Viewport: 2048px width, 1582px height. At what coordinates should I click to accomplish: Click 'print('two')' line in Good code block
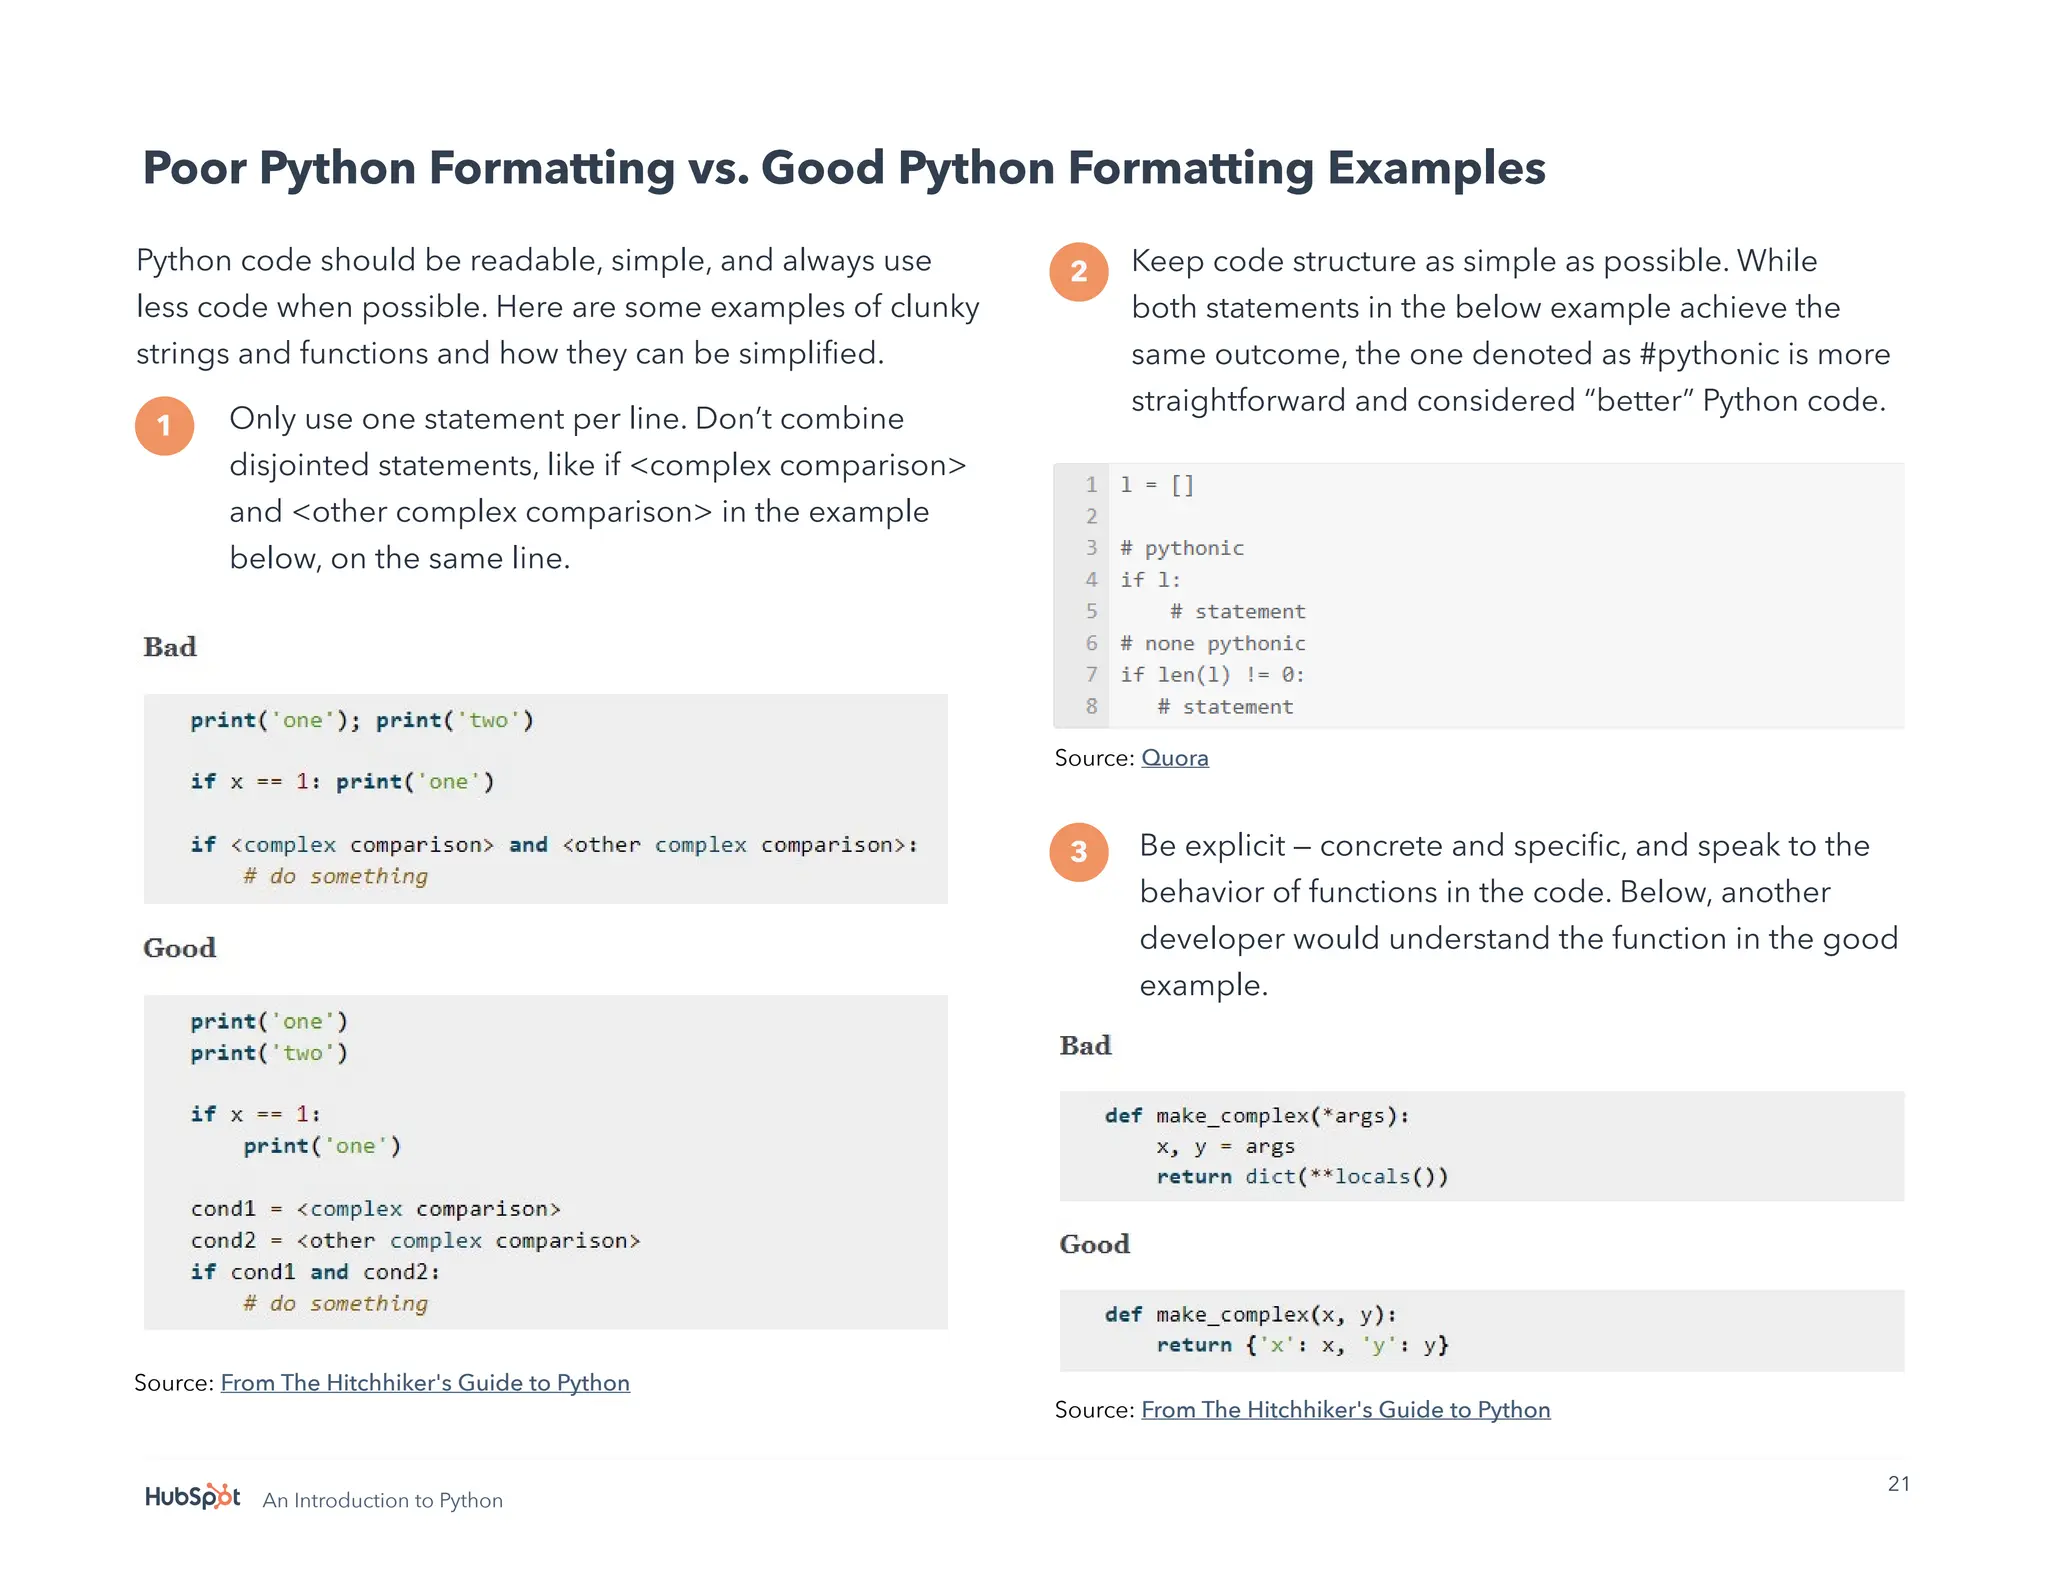(269, 1053)
